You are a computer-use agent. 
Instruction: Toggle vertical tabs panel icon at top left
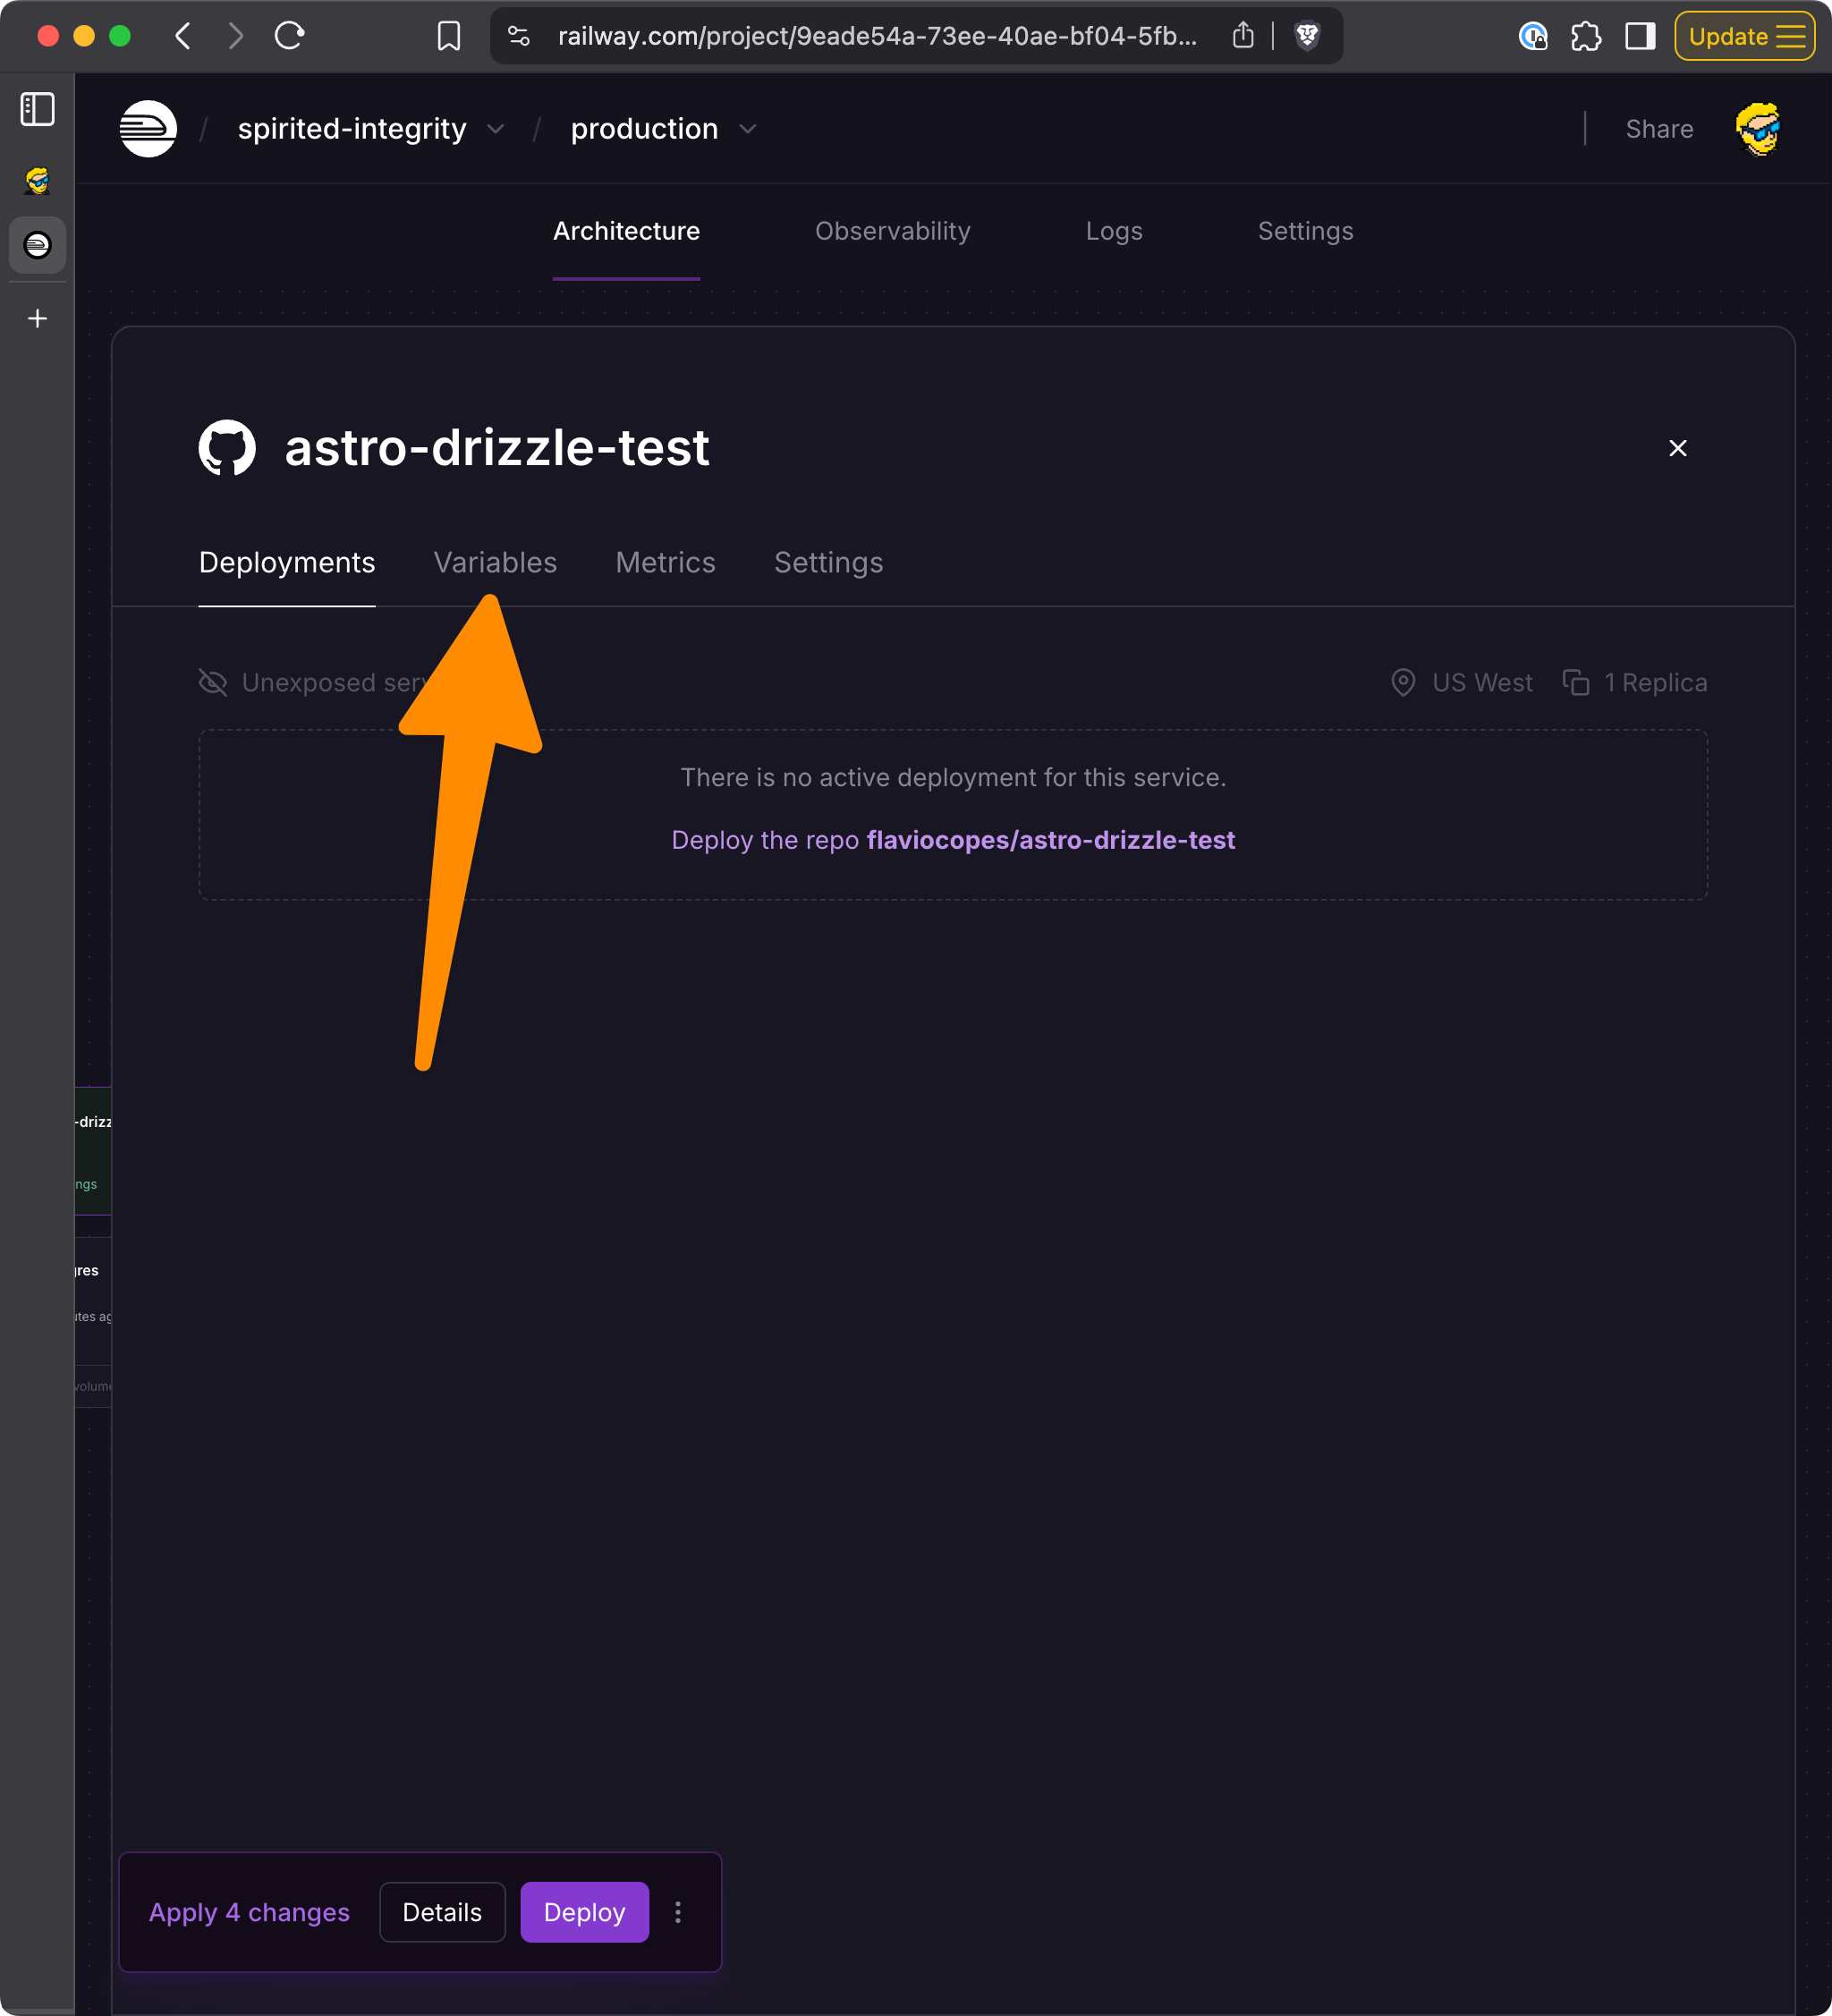pos(38,109)
